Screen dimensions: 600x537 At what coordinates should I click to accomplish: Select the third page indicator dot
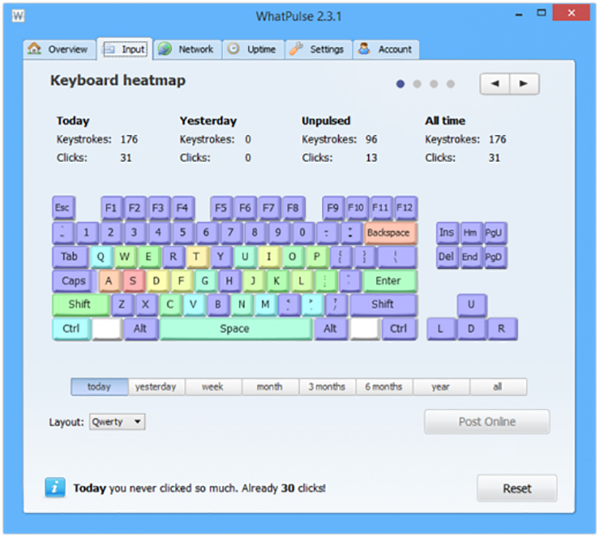pos(434,84)
